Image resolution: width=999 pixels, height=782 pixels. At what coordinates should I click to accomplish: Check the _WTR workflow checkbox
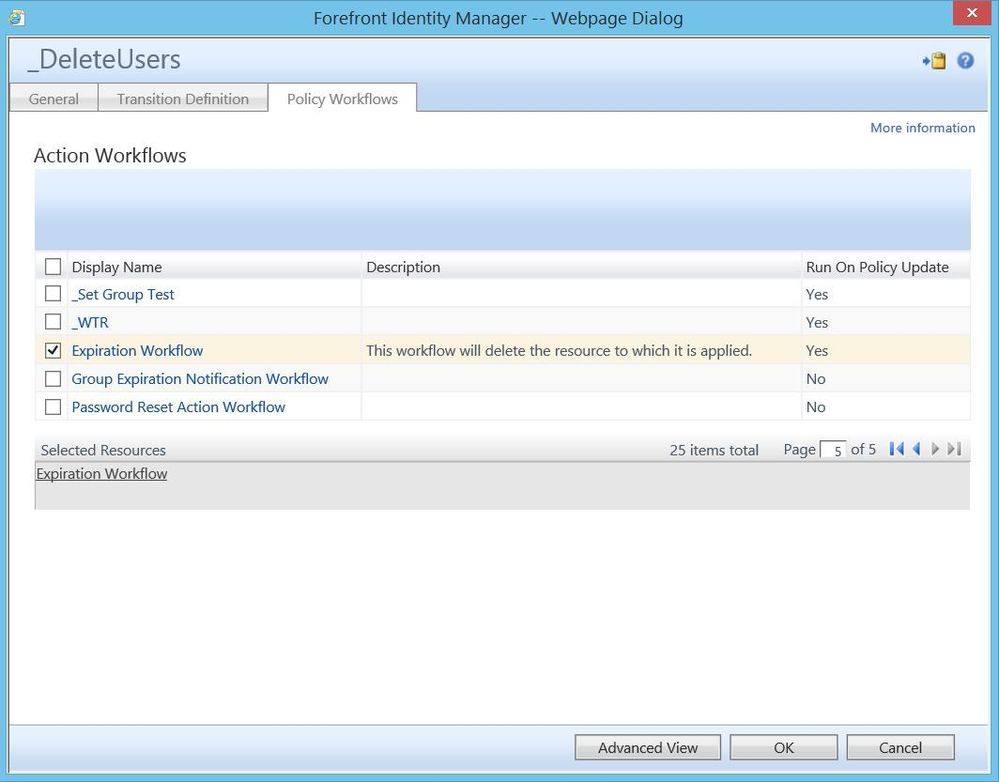pyautogui.click(x=53, y=322)
